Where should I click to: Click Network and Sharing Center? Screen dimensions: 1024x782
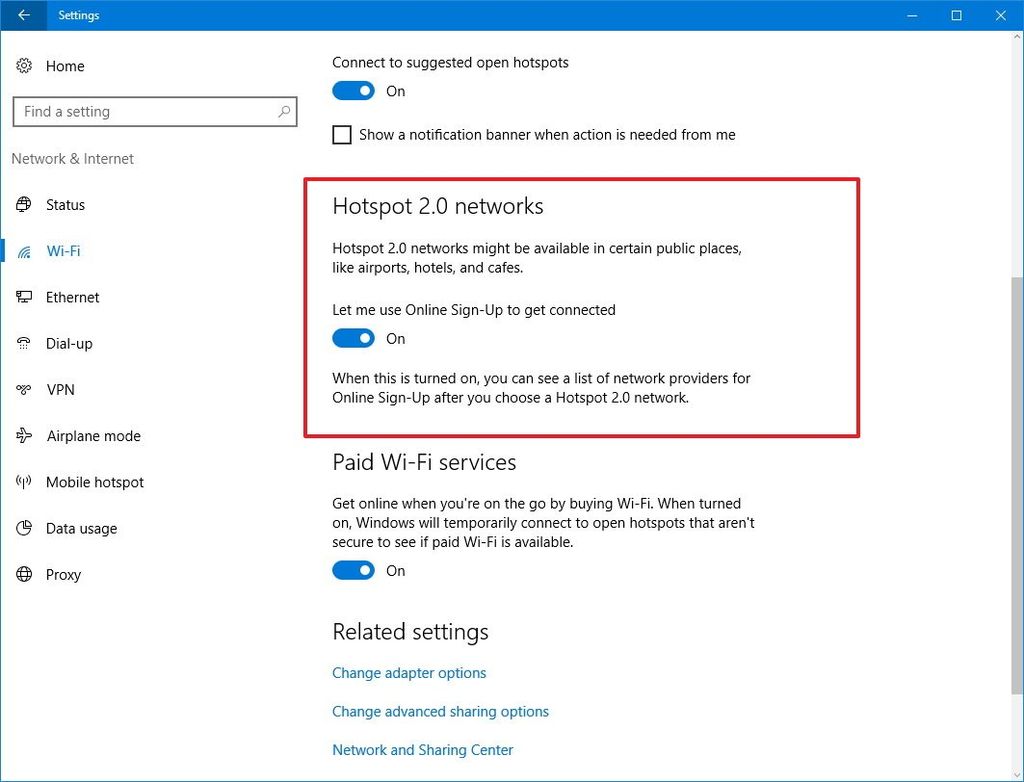pos(422,749)
